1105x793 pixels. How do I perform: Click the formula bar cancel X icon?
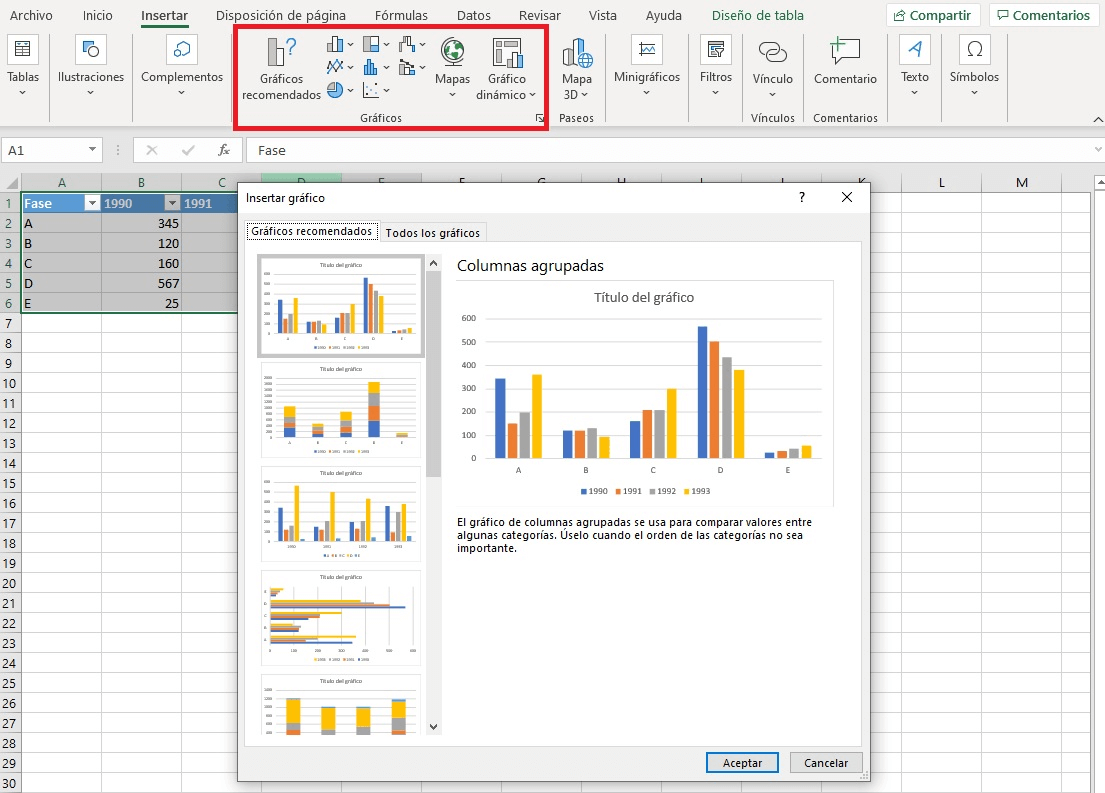coord(152,150)
